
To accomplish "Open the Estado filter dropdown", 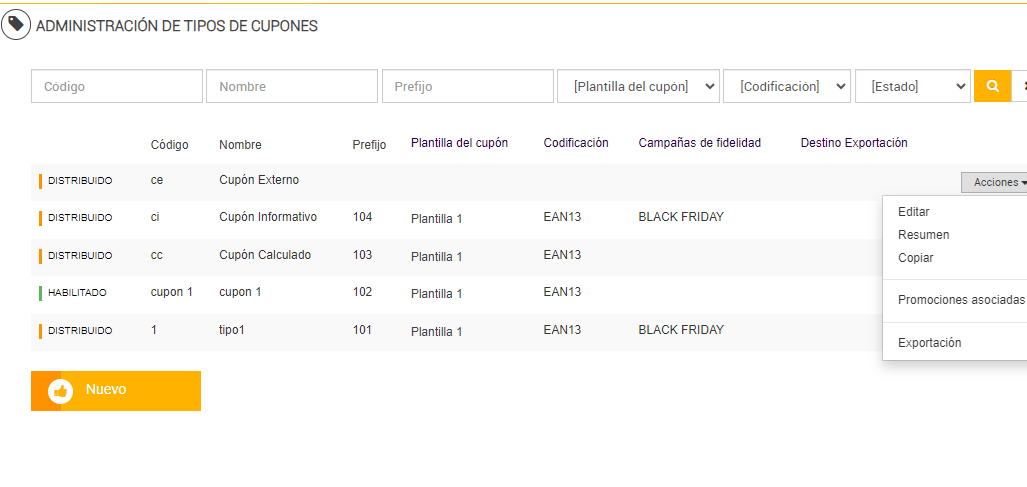I will pyautogui.click(x=912, y=86).
